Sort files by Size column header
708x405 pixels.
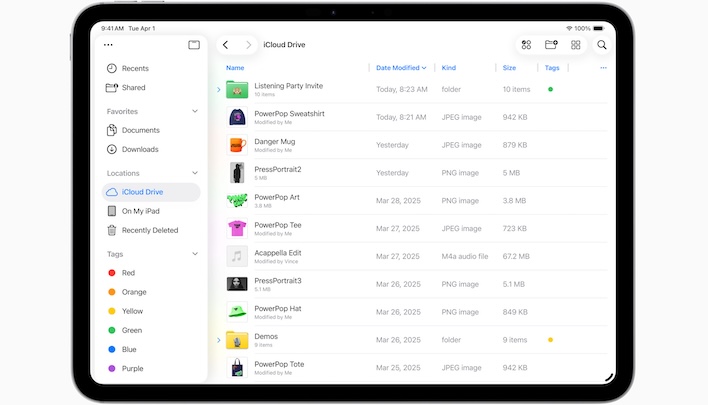pyautogui.click(x=509, y=68)
